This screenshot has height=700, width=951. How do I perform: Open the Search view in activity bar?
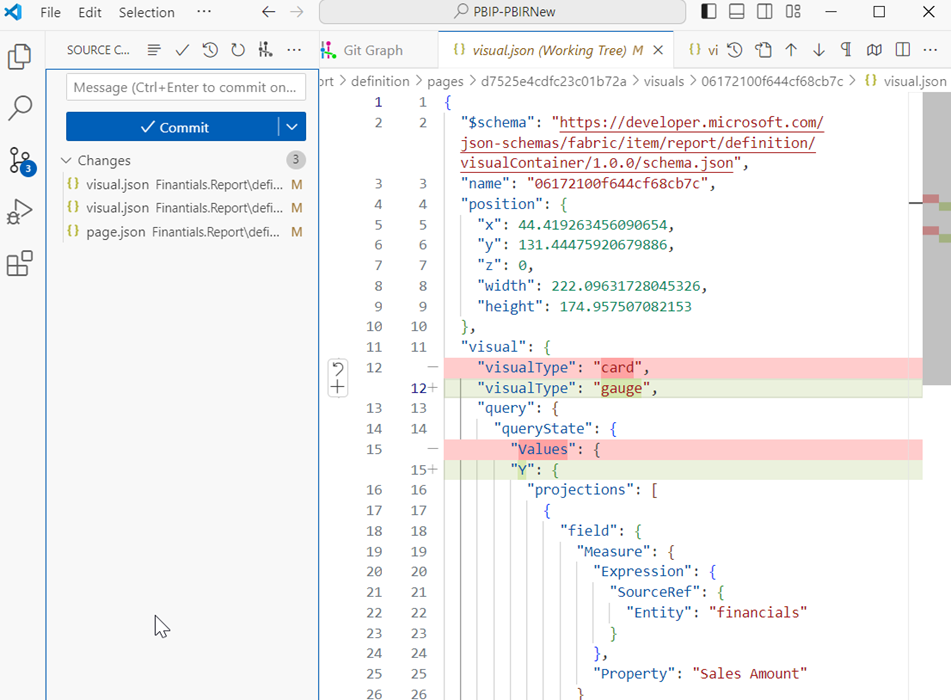19,108
